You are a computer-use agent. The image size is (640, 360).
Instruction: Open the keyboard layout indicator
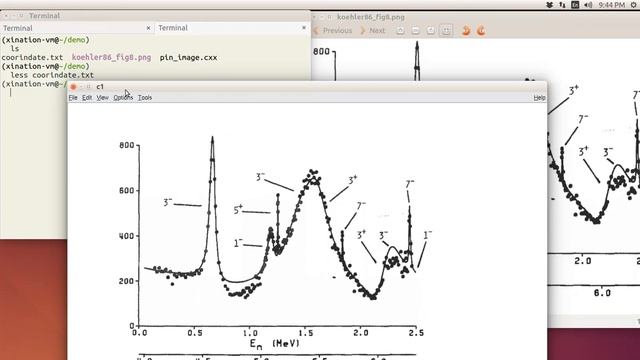[x=575, y=5]
